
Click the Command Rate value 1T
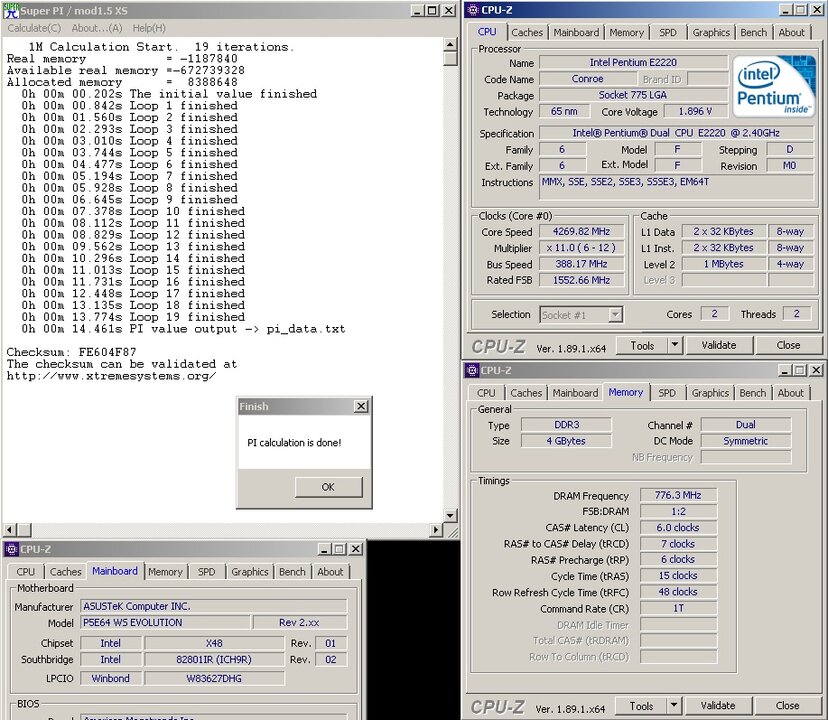pyautogui.click(x=678, y=609)
